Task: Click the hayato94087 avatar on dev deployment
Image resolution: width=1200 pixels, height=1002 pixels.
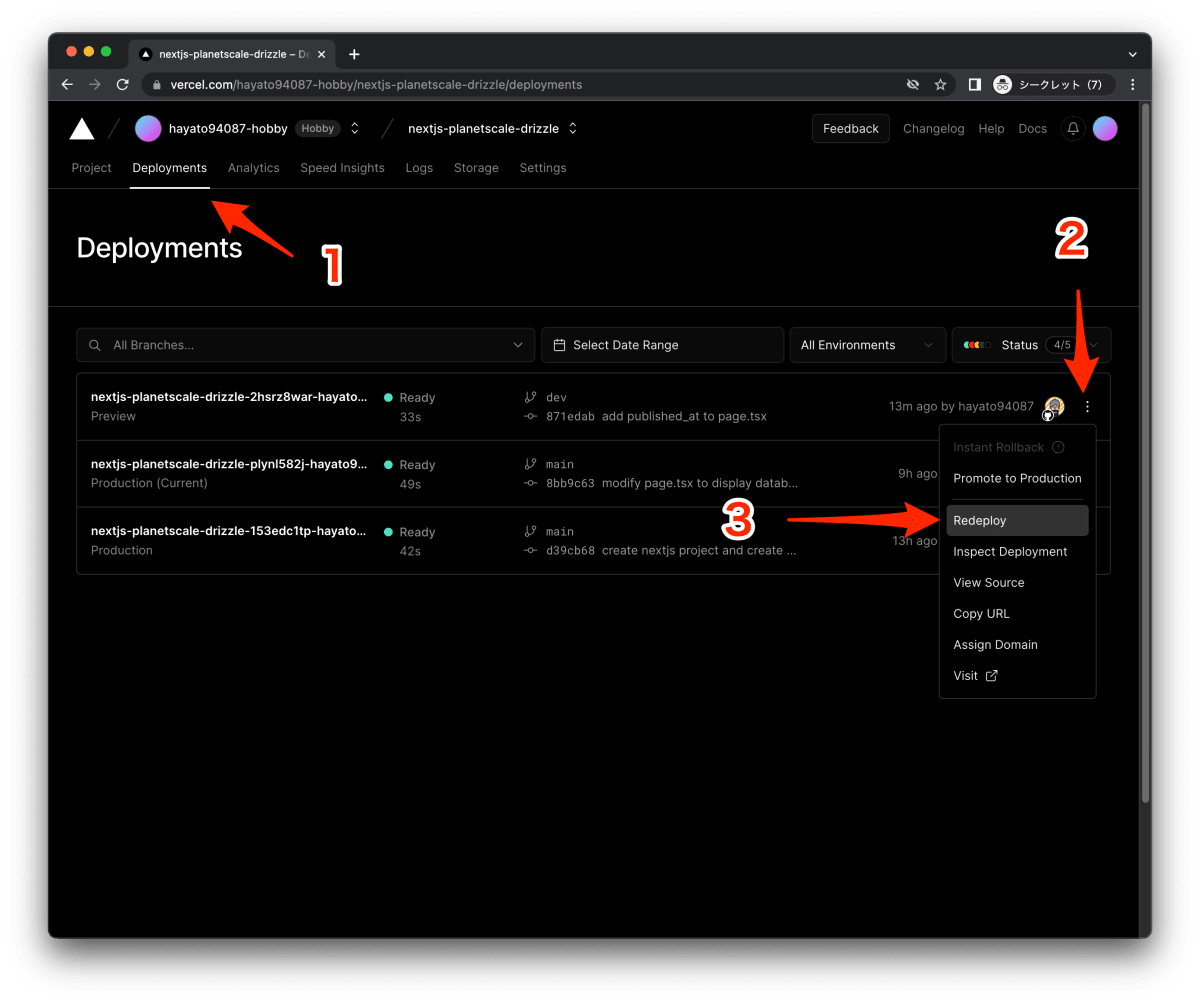Action: pyautogui.click(x=1054, y=407)
